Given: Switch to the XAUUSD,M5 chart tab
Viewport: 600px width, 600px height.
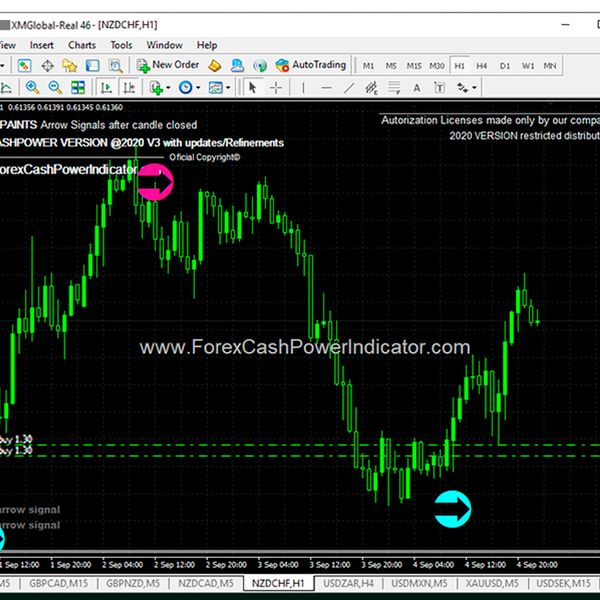Looking at the screenshot, I should pyautogui.click(x=492, y=583).
